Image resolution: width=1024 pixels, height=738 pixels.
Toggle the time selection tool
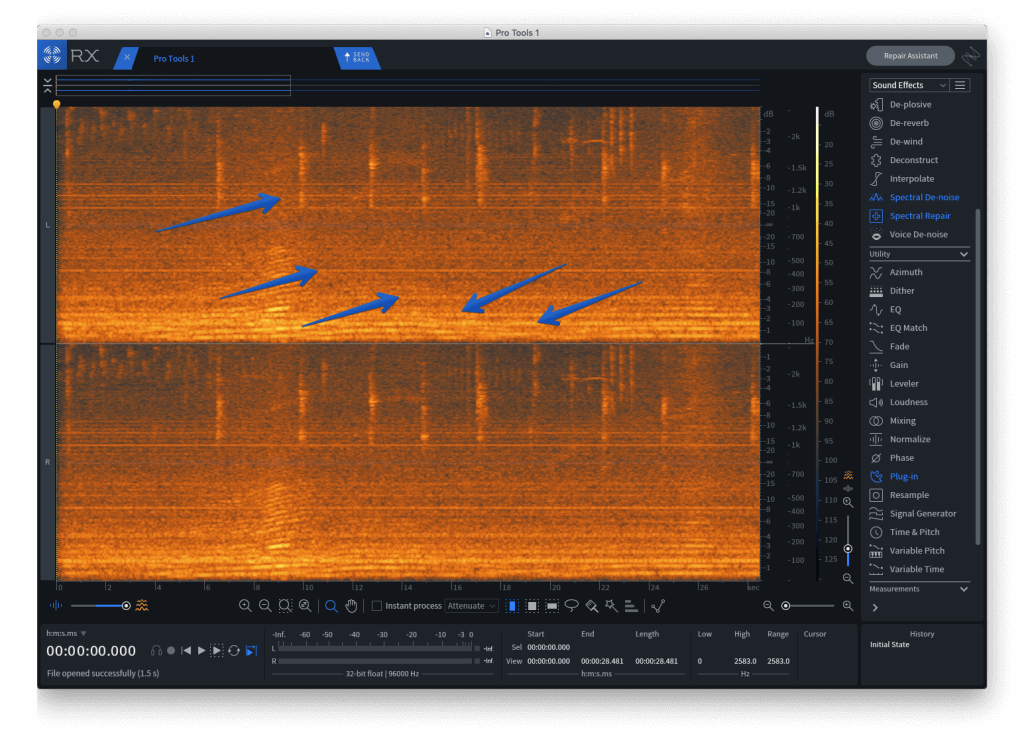click(x=512, y=606)
